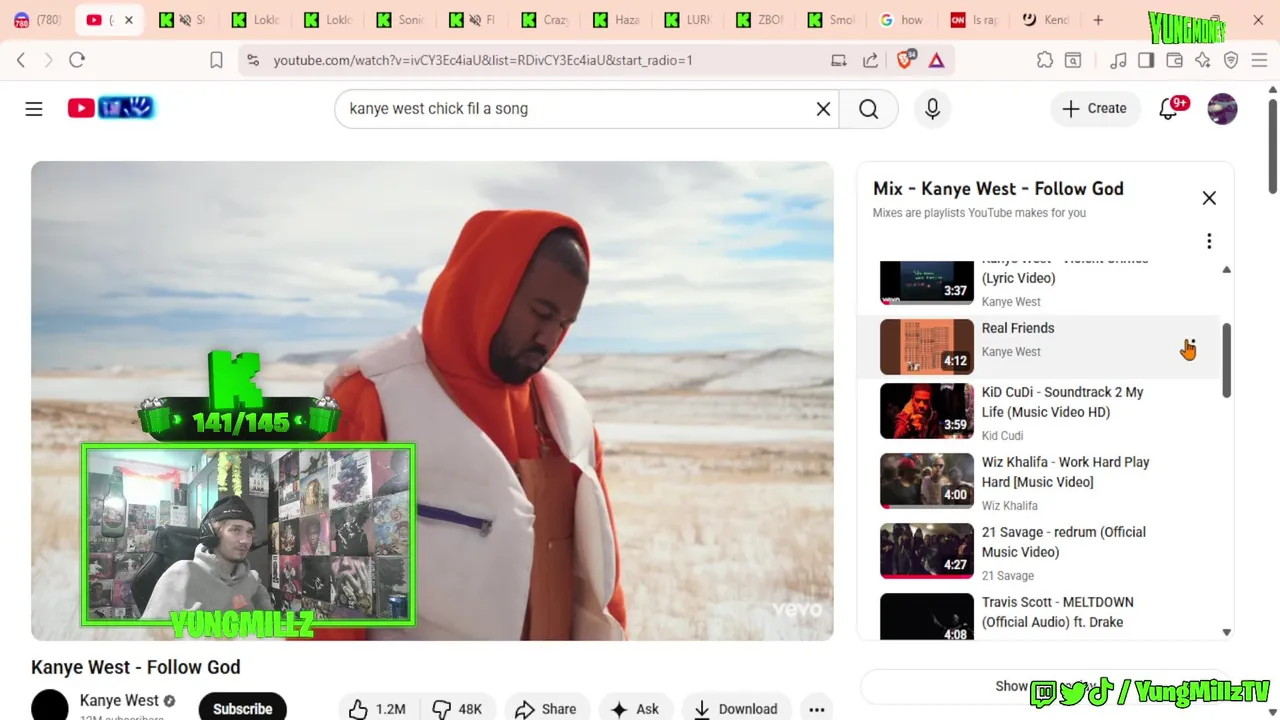Click 'Kanye West - Follow God' title
The width and height of the screenshot is (1280, 720).
click(136, 667)
